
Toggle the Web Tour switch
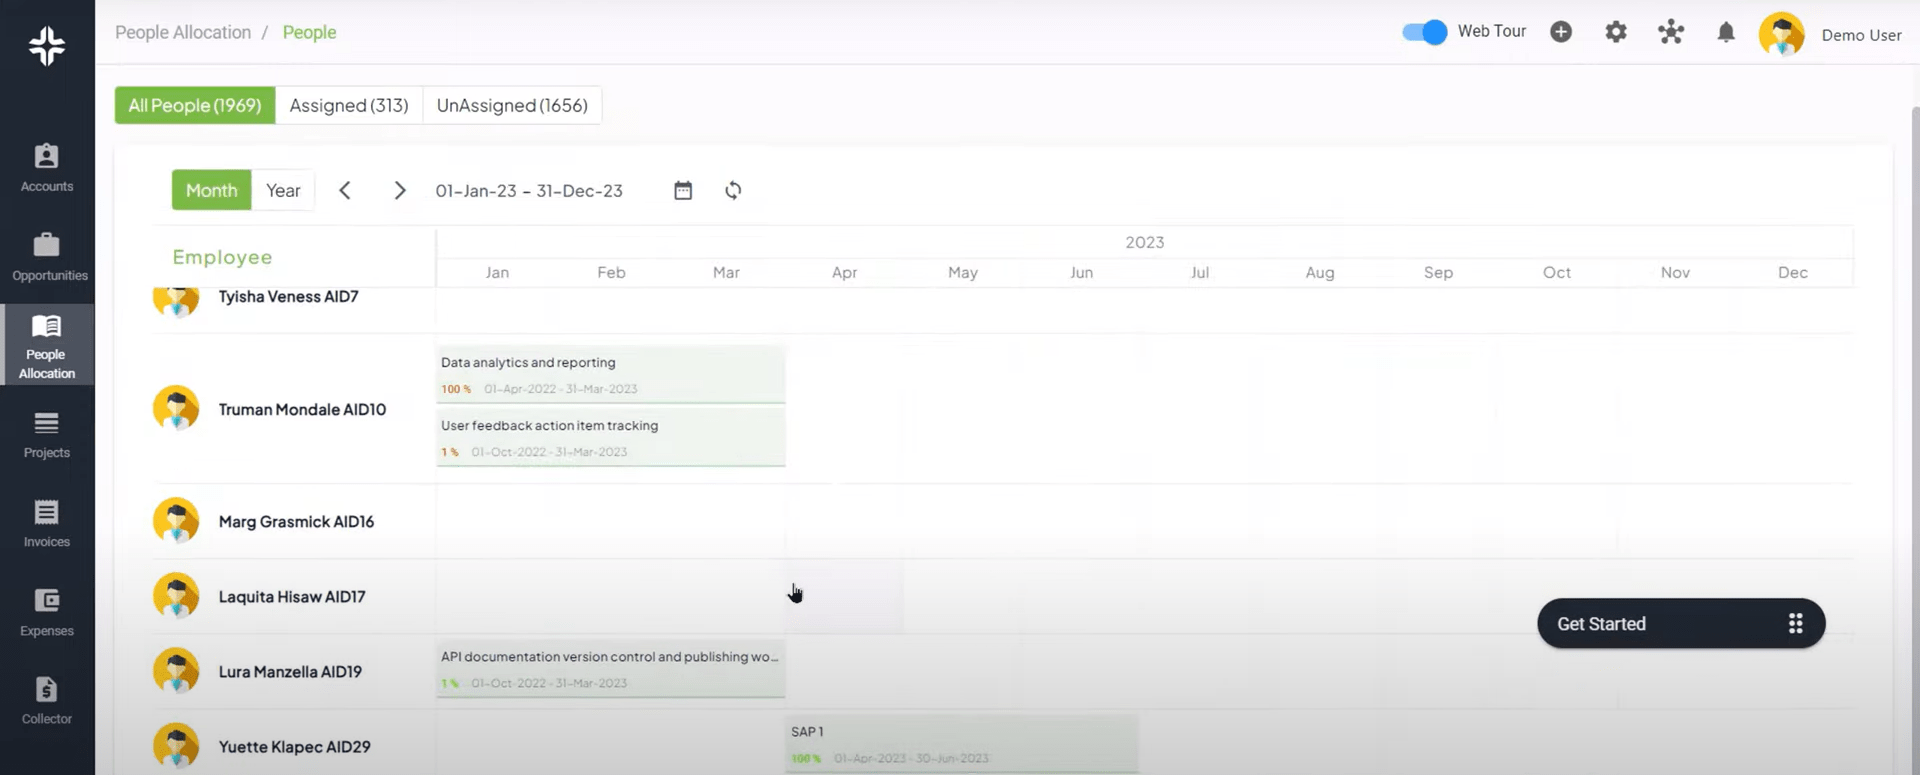[x=1424, y=33]
